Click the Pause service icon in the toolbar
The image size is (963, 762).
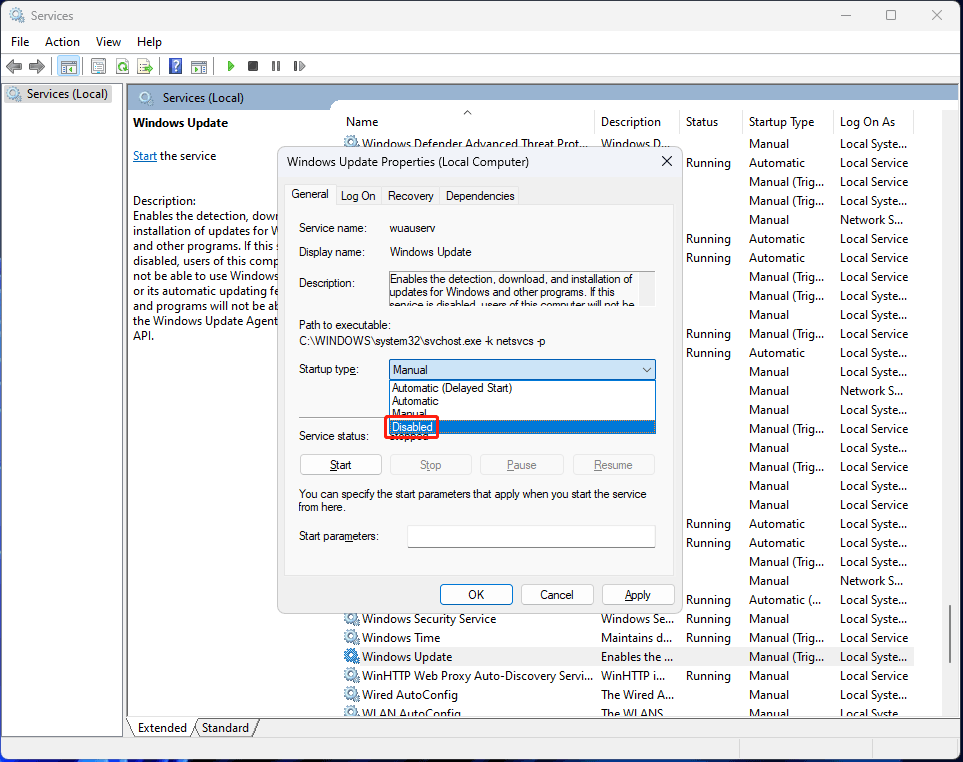[x=275, y=66]
